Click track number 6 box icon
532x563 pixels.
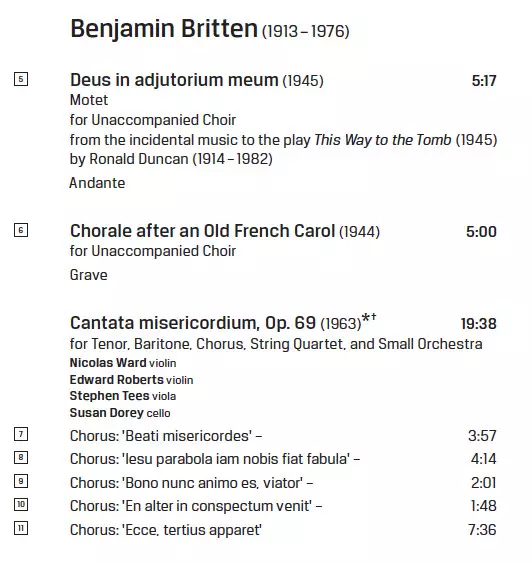21,230
